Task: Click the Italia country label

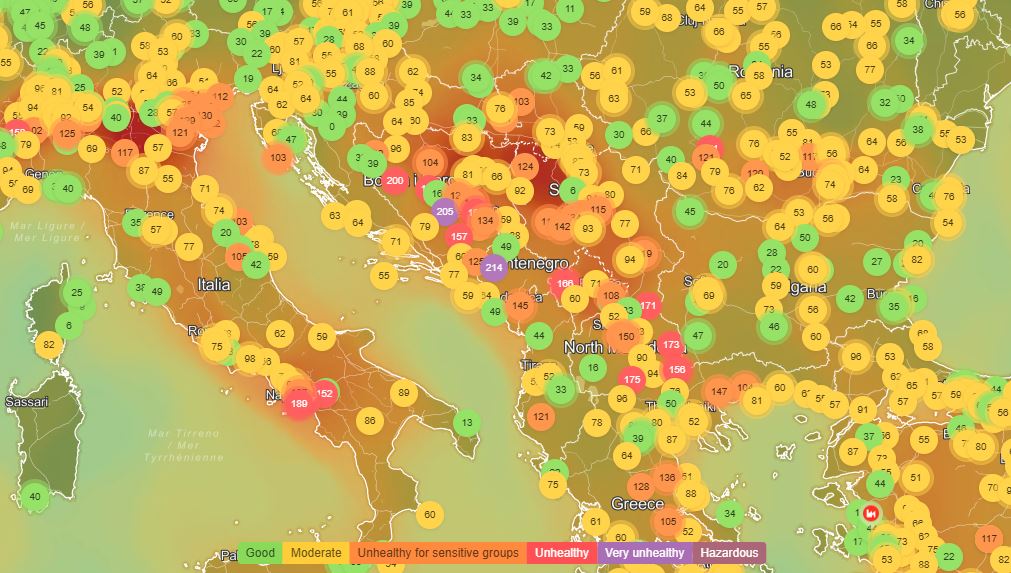Action: 213,284
